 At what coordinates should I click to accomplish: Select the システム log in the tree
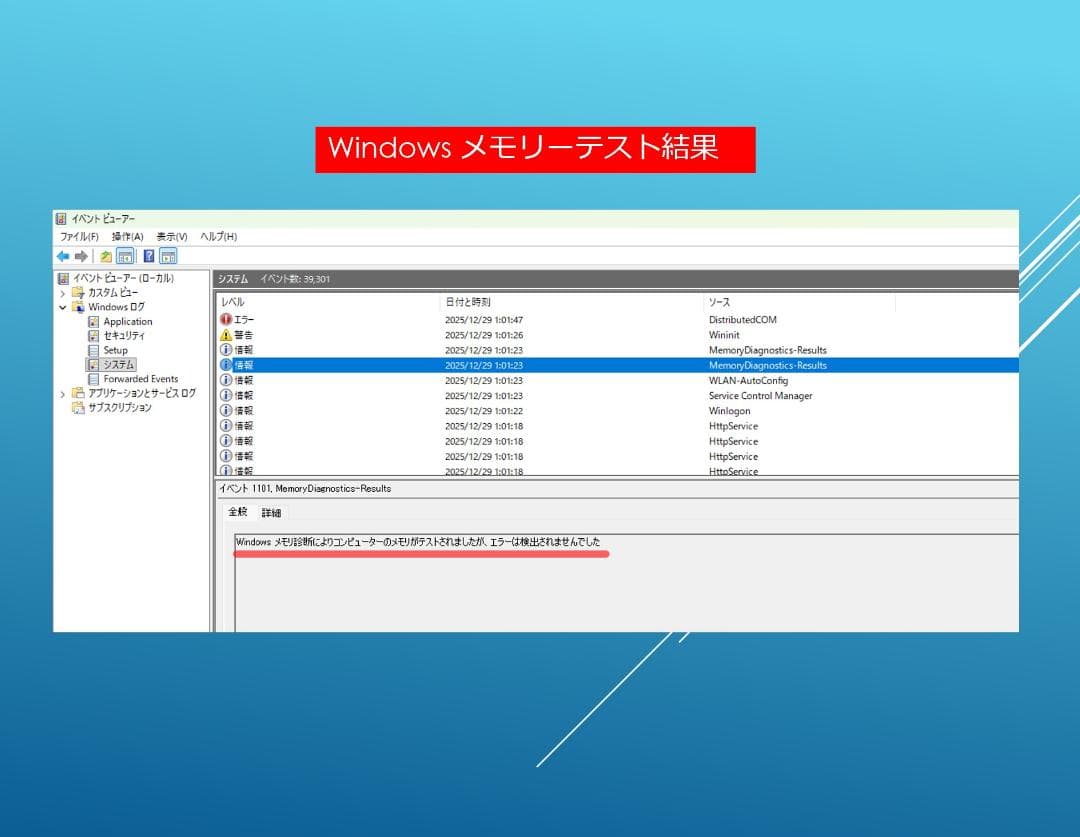pyautogui.click(x=118, y=365)
